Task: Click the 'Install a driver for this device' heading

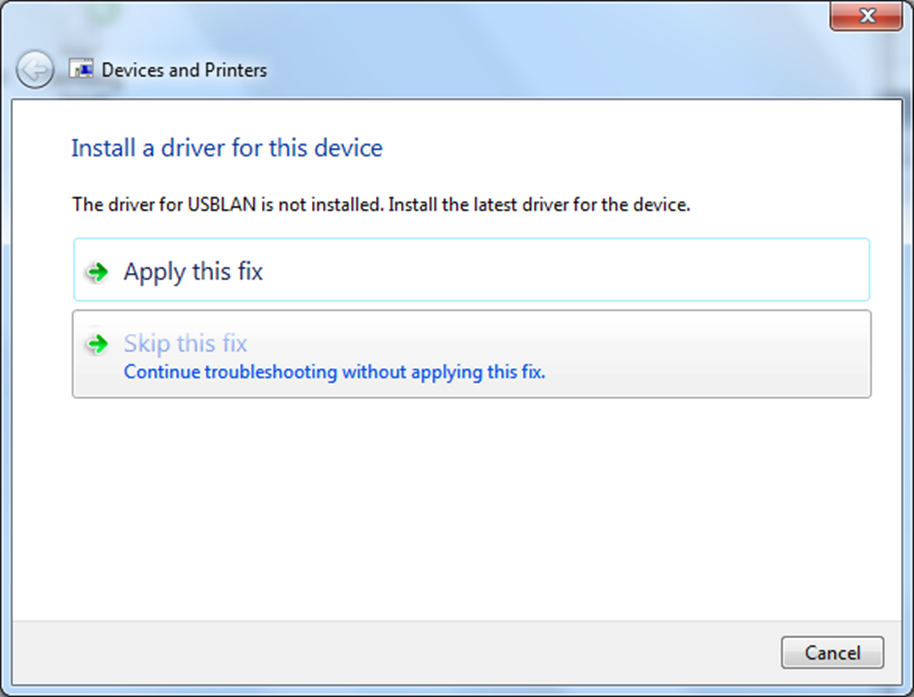Action: click(227, 148)
